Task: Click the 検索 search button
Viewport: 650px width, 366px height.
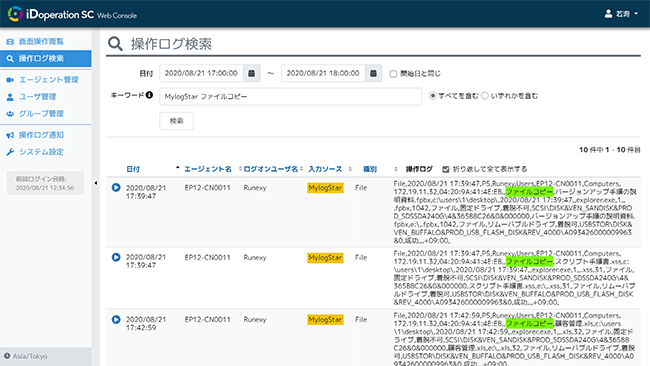Action: pyautogui.click(x=176, y=121)
